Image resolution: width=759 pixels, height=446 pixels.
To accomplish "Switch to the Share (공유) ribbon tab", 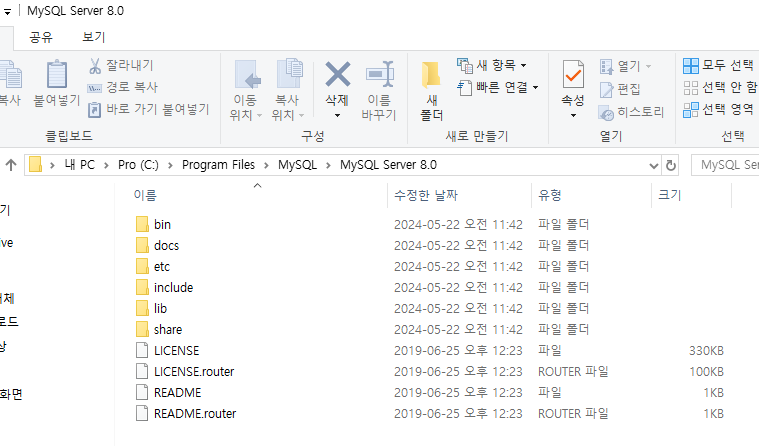I will pyautogui.click(x=41, y=37).
